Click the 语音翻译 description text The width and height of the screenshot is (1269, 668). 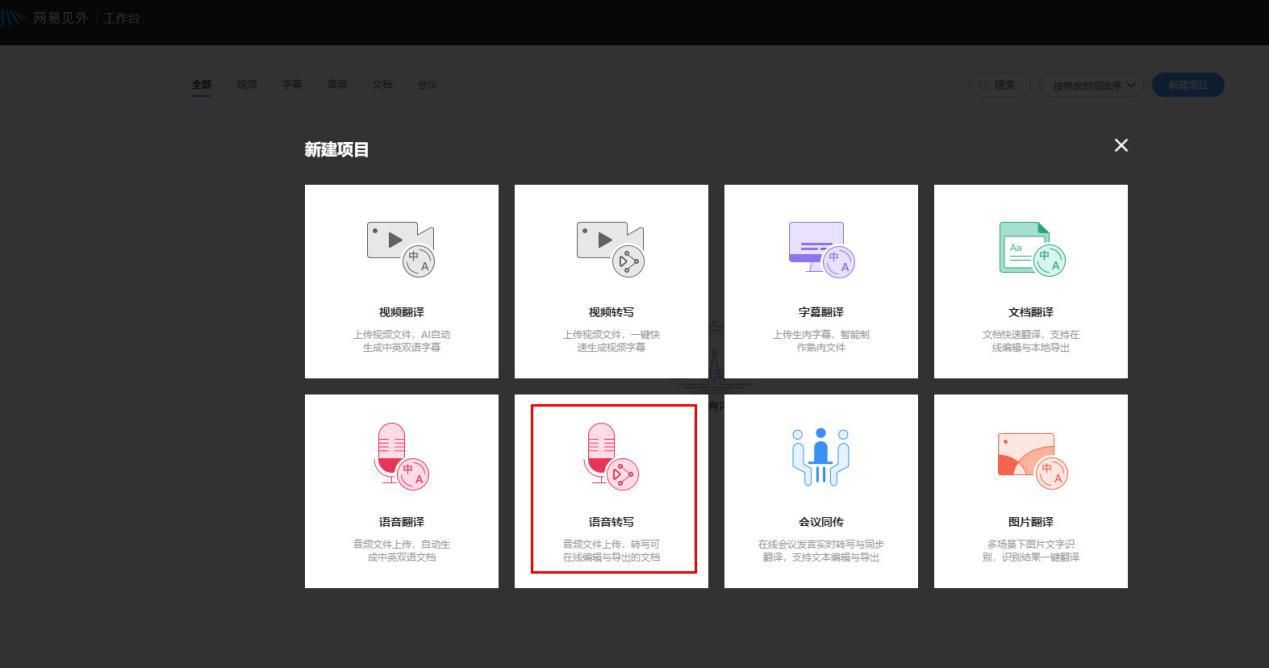tap(401, 550)
